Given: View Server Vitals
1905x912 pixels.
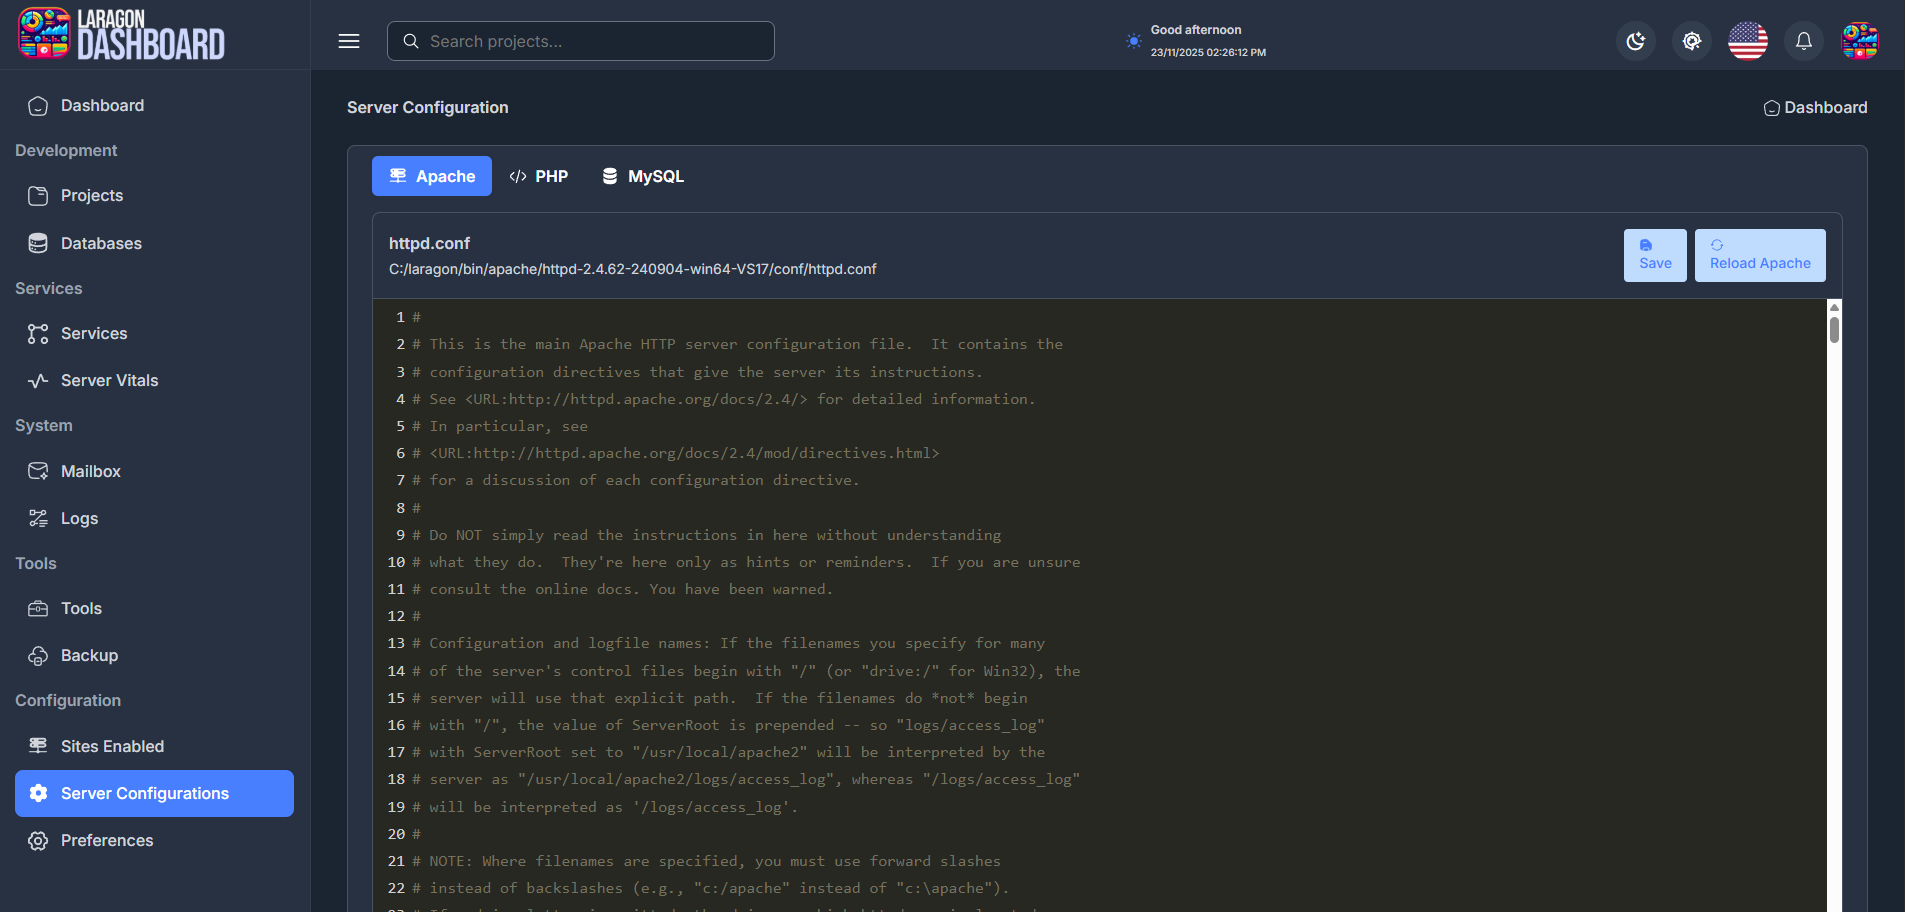Looking at the screenshot, I should 109,380.
